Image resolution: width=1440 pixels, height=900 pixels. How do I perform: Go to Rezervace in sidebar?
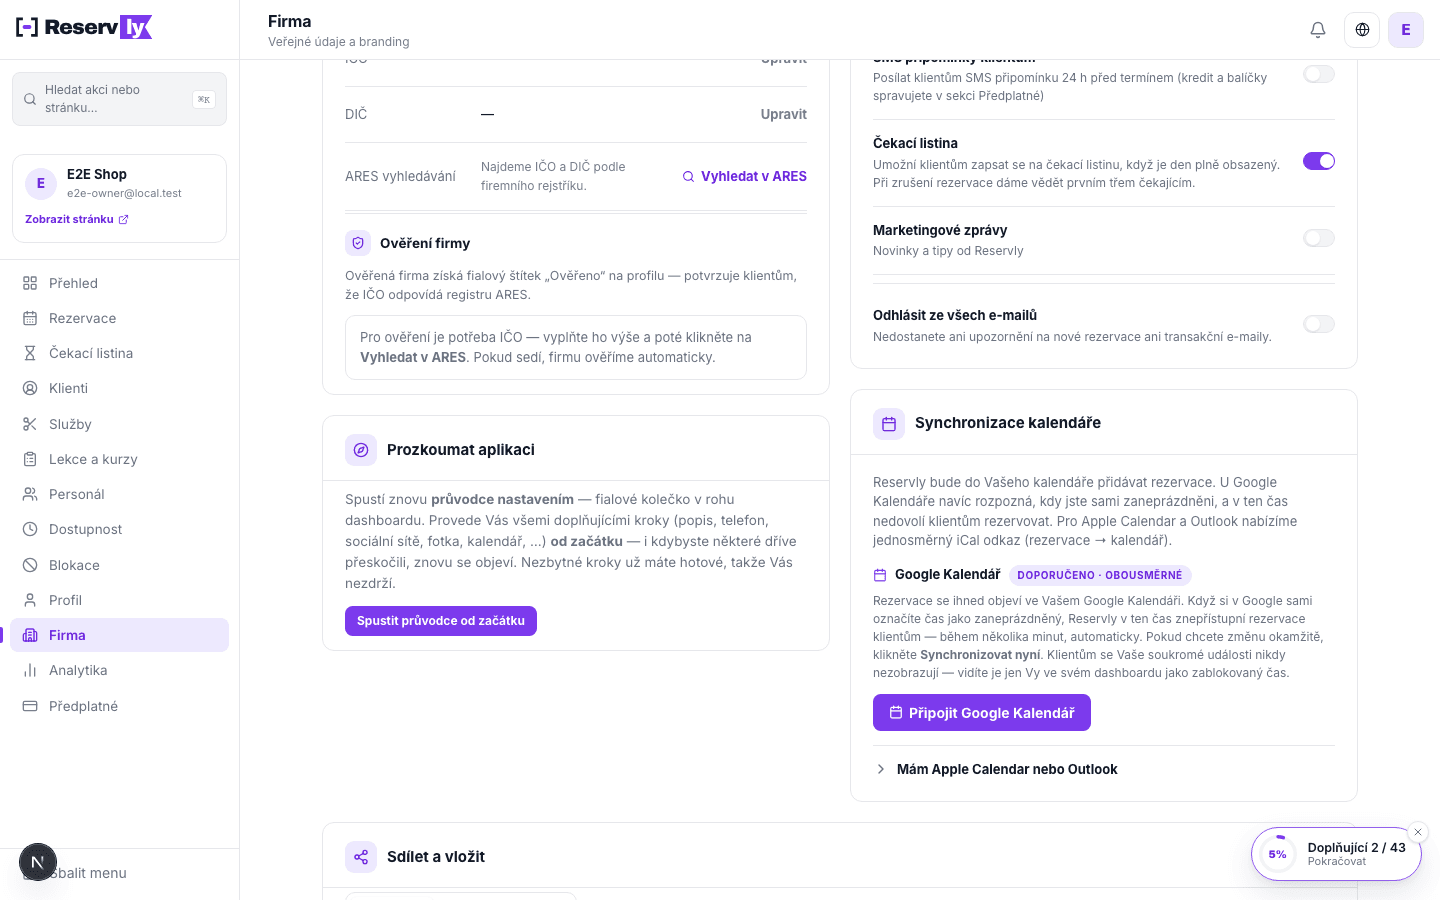coord(119,318)
